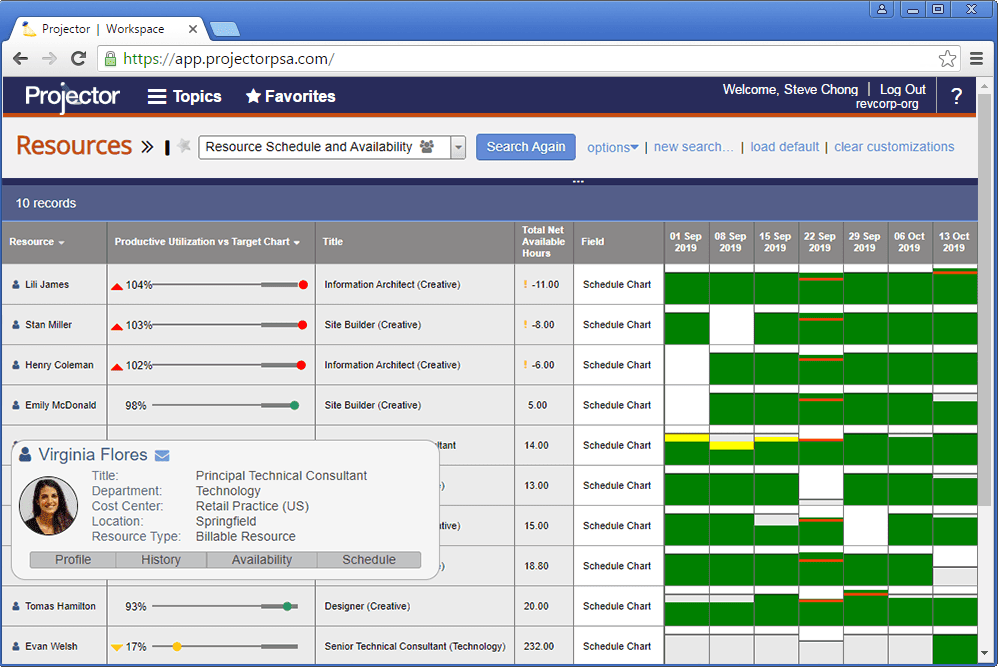Sort using the Resource column header arrow
Viewport: 1000px width, 667px height.
click(62, 243)
